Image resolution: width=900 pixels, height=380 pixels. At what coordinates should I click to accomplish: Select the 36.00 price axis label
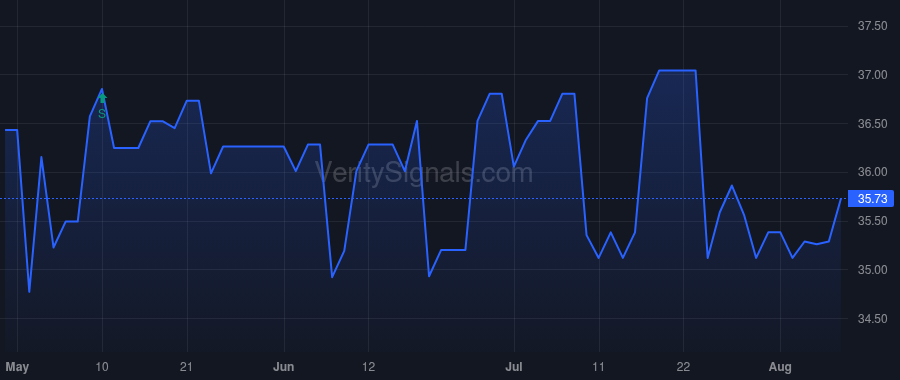872,173
